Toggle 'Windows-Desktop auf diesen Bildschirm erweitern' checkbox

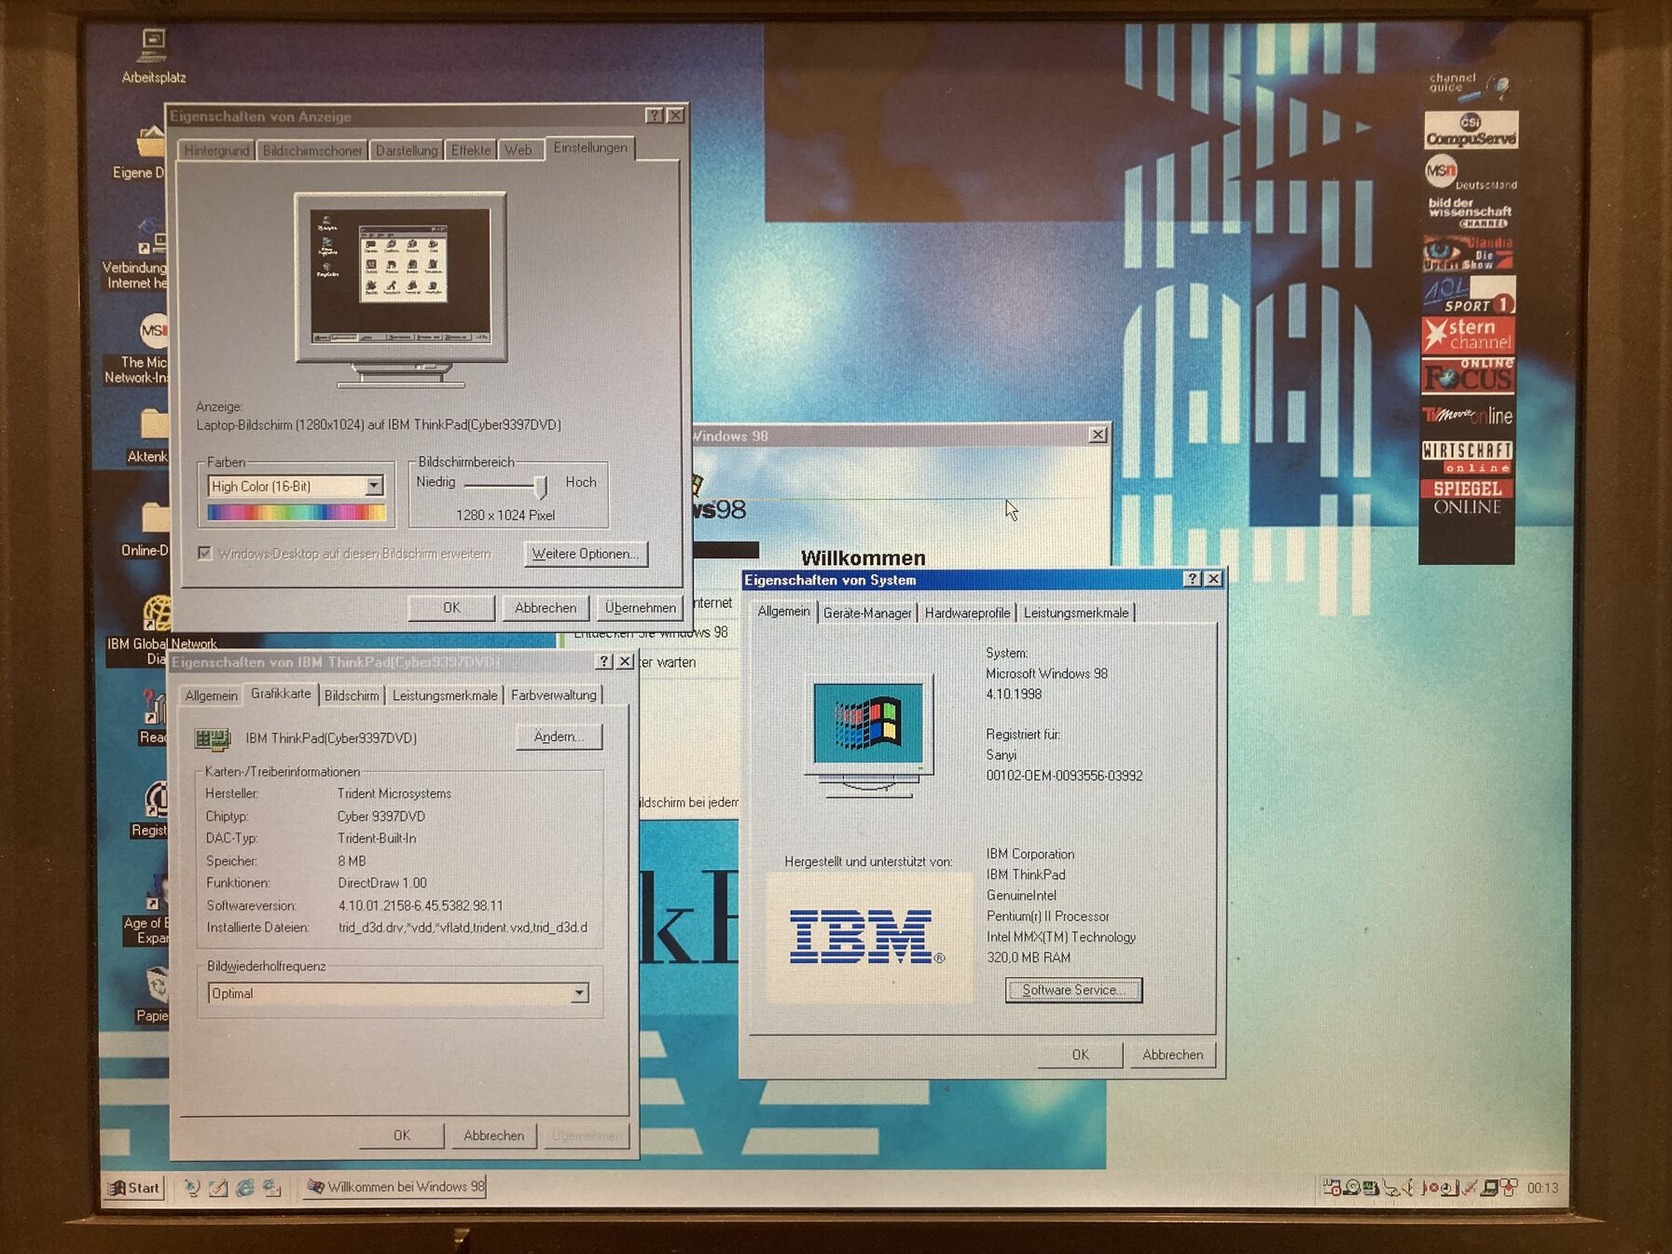(x=205, y=553)
